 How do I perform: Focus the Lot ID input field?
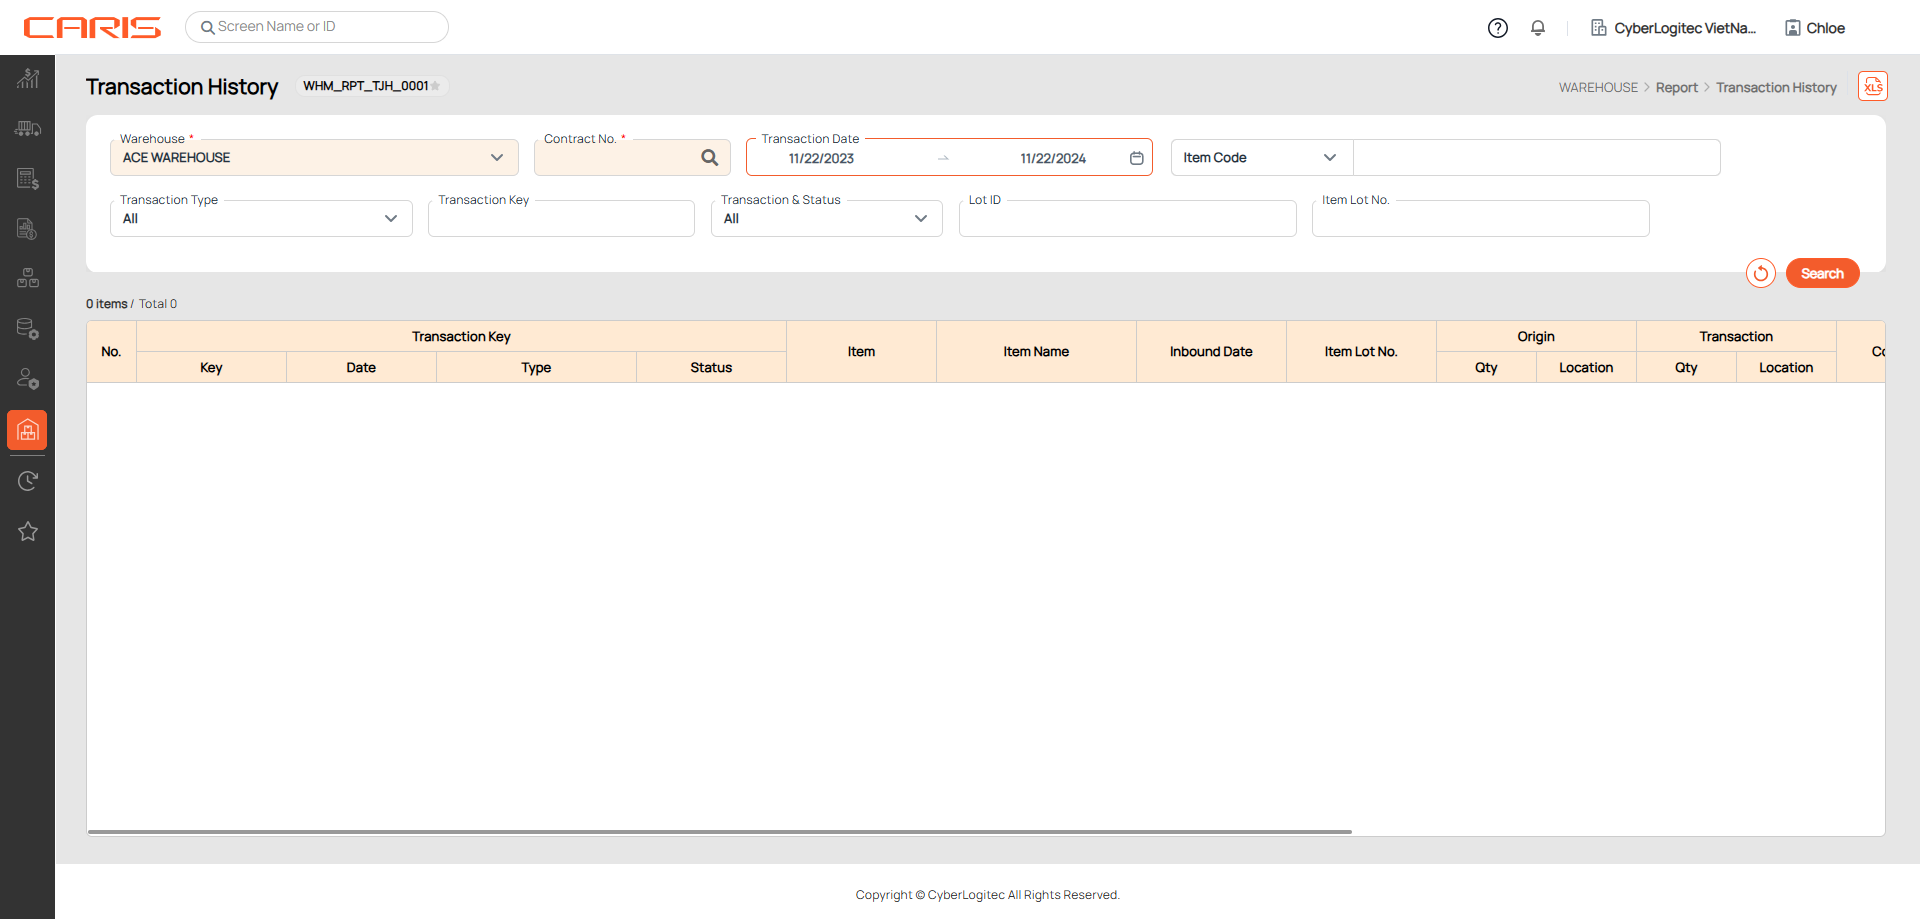point(1127,219)
